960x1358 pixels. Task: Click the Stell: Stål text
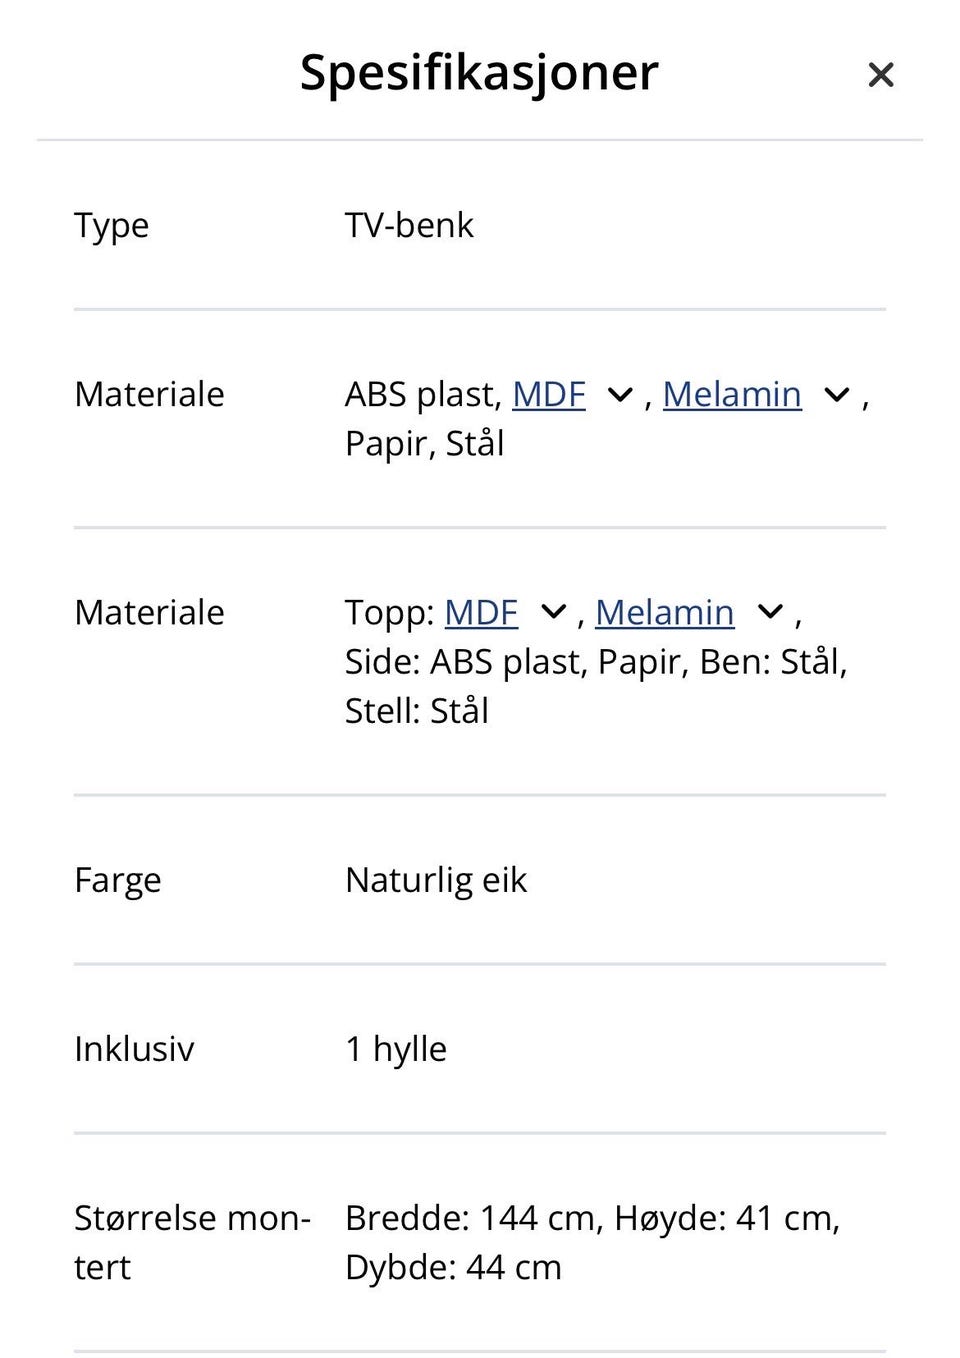417,711
